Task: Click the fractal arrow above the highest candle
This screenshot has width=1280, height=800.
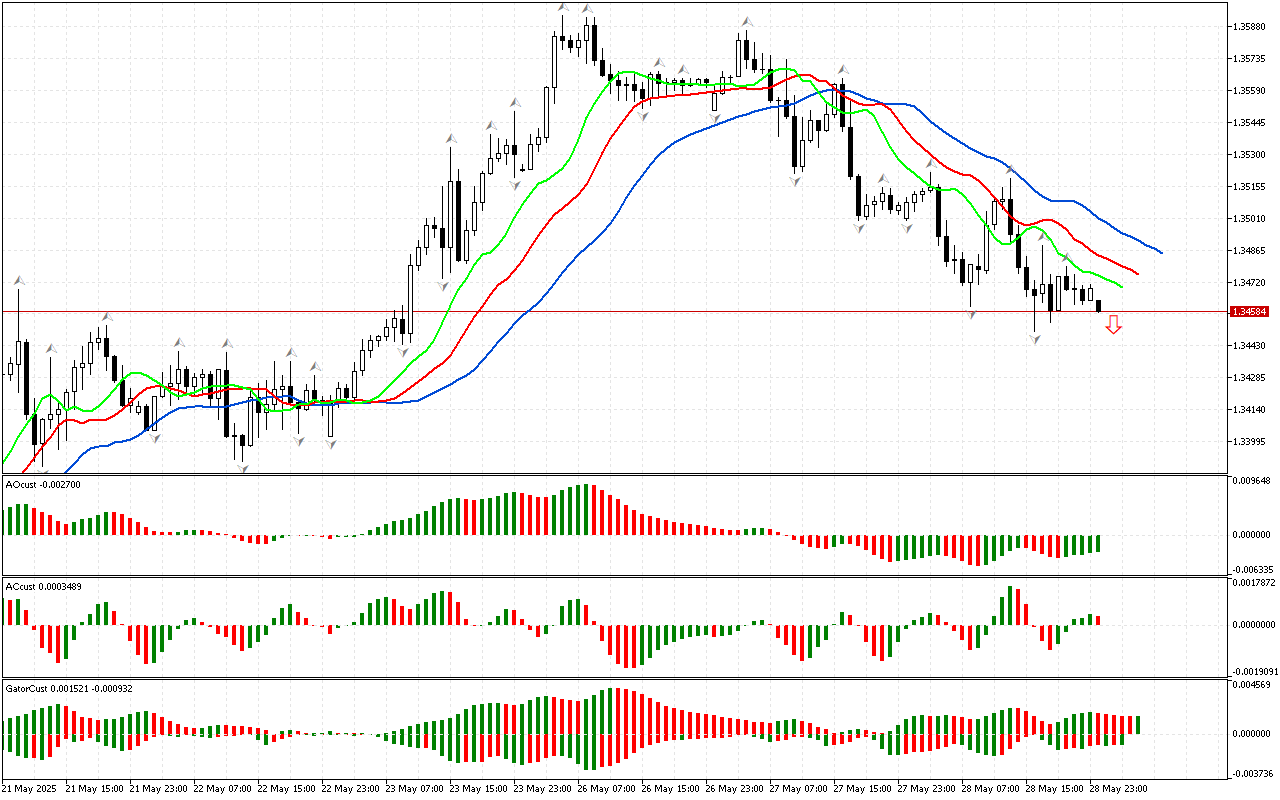Action: click(x=563, y=8)
